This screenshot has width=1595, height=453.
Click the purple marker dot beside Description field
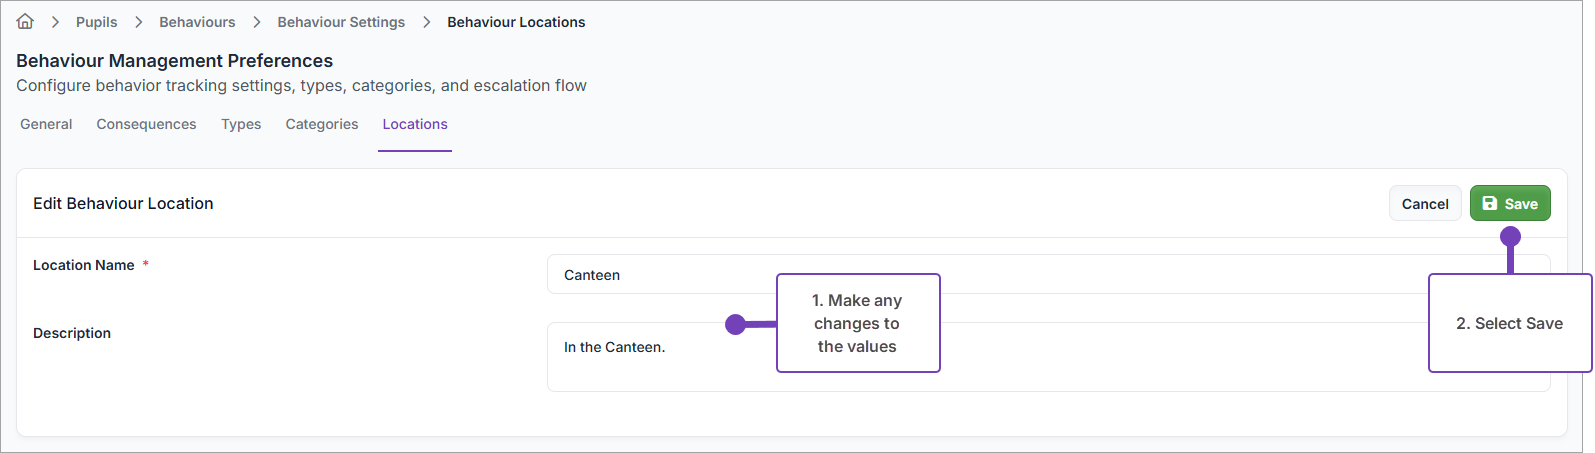(x=736, y=324)
